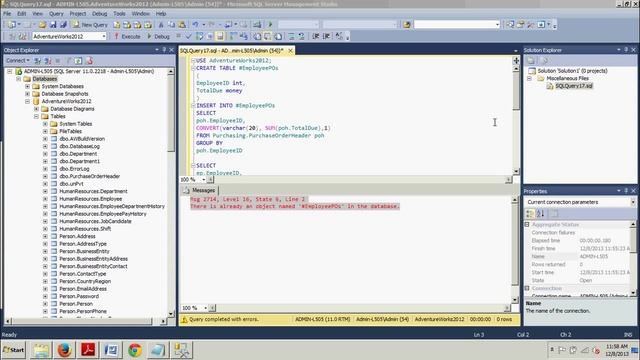Click the Object Explorer vertical scrollbar

coord(171,192)
